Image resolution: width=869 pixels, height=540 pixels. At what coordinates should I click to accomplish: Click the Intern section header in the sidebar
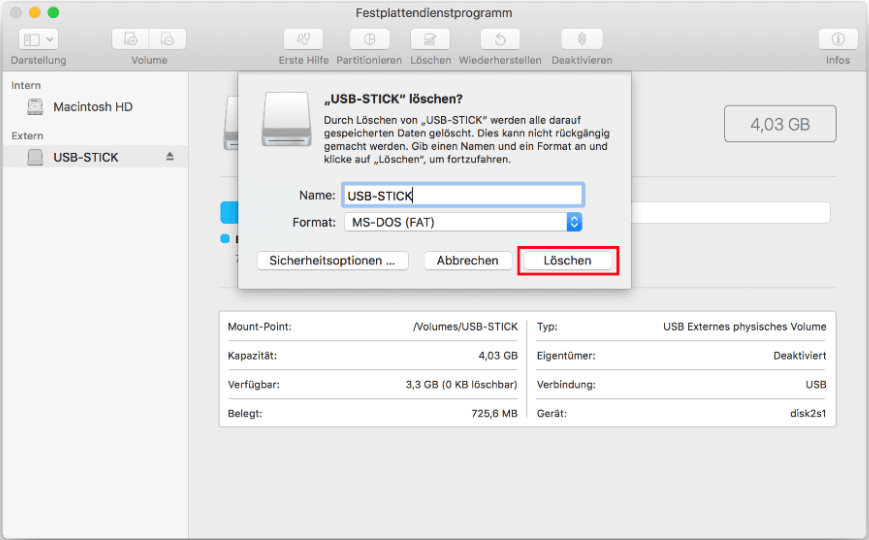(x=26, y=85)
